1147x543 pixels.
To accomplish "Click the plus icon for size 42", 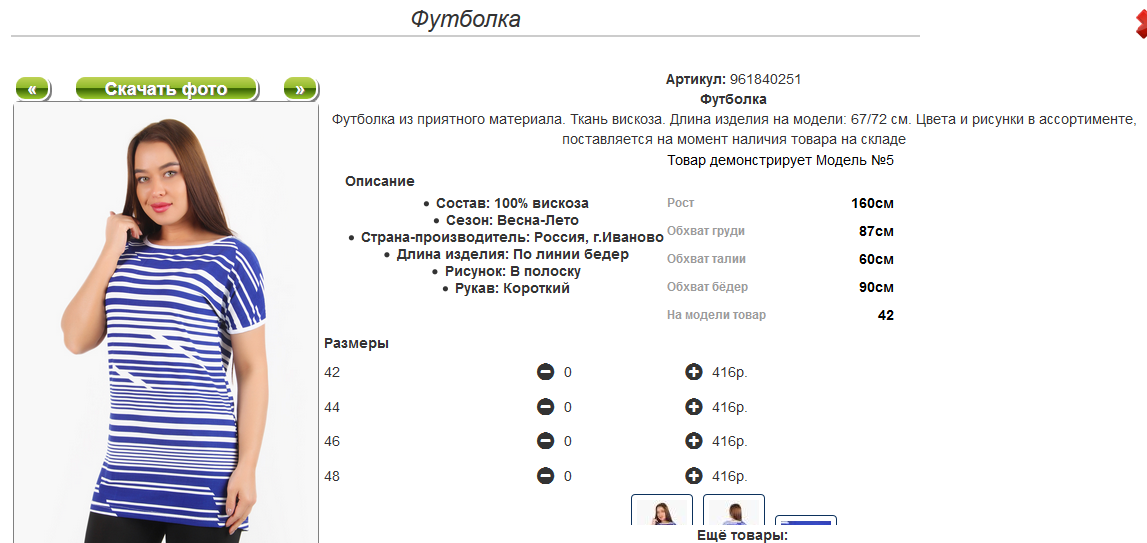I will [693, 372].
